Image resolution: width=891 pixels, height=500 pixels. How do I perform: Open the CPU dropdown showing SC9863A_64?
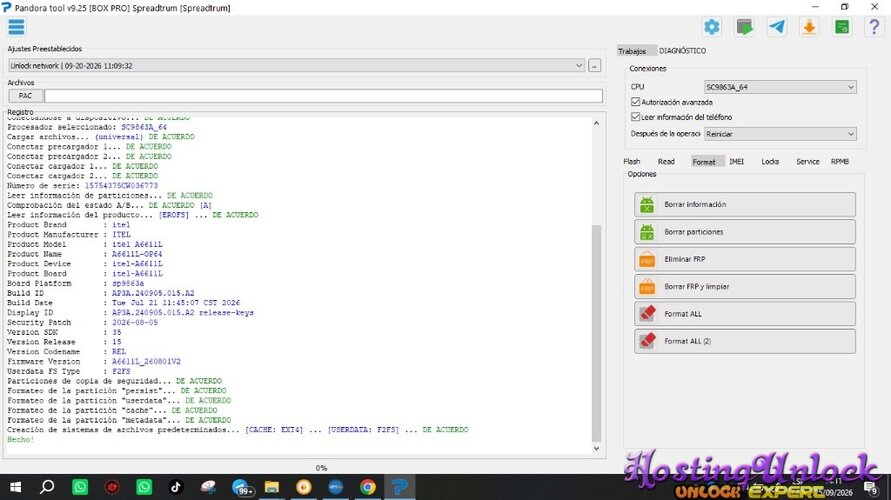pos(780,87)
